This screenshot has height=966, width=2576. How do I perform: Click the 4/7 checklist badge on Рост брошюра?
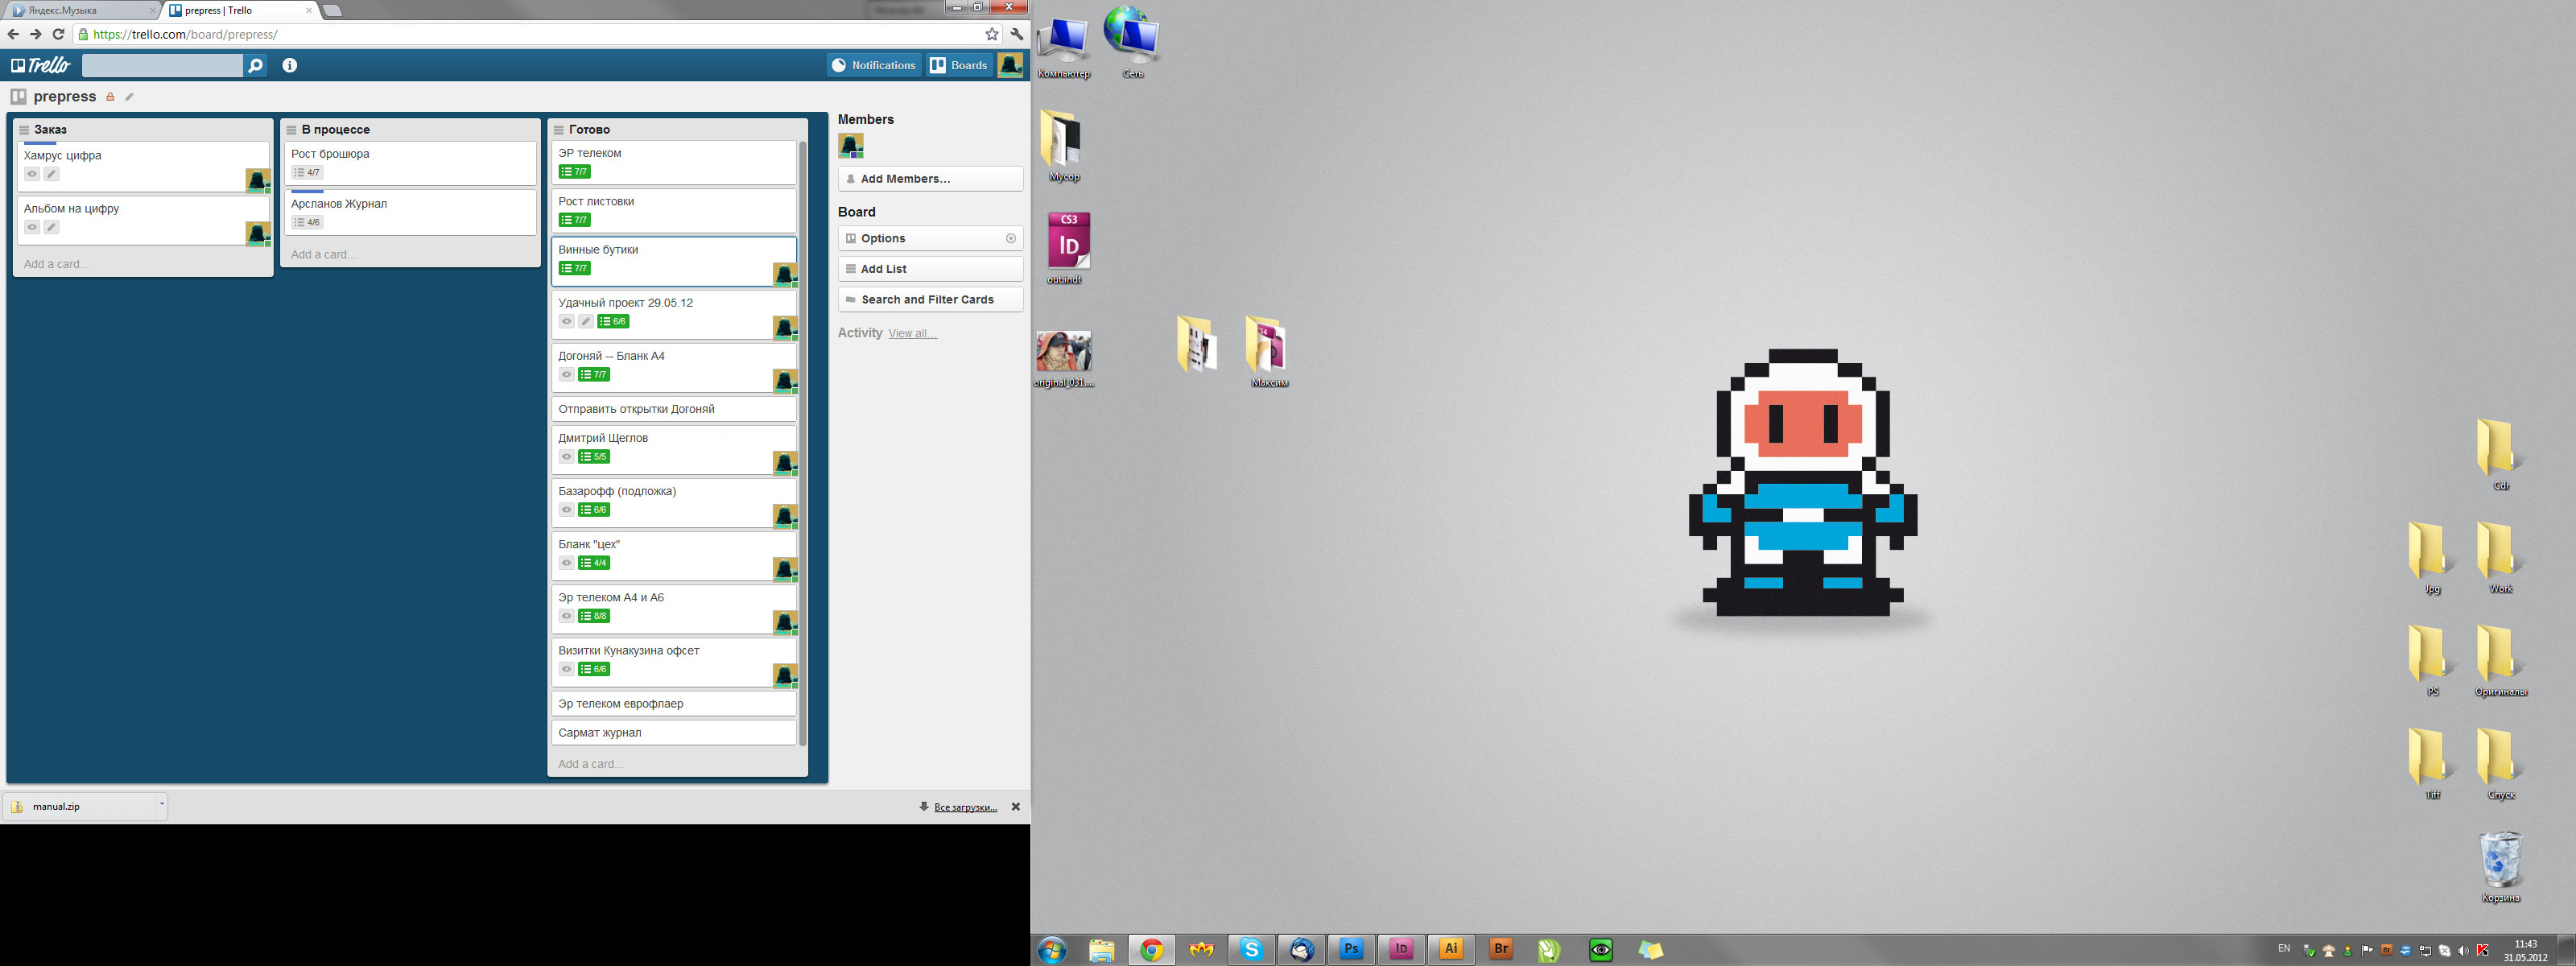(307, 172)
